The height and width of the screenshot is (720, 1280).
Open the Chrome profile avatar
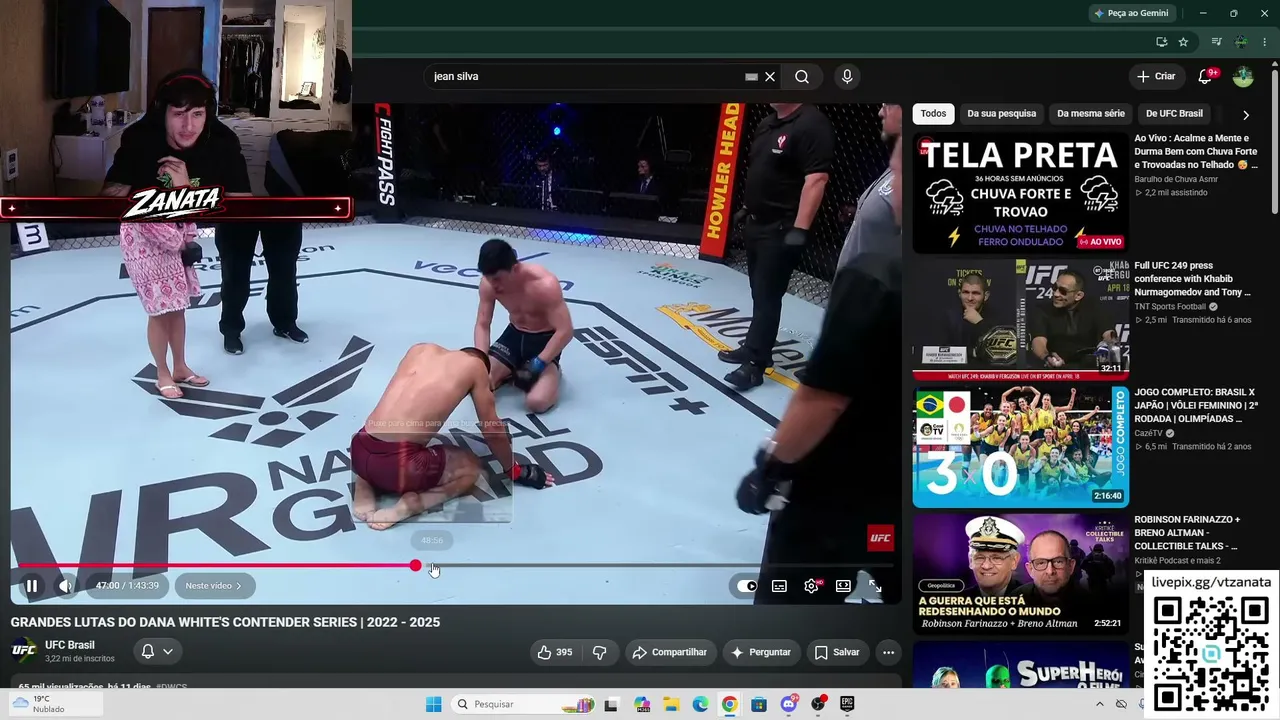pos(1241,42)
